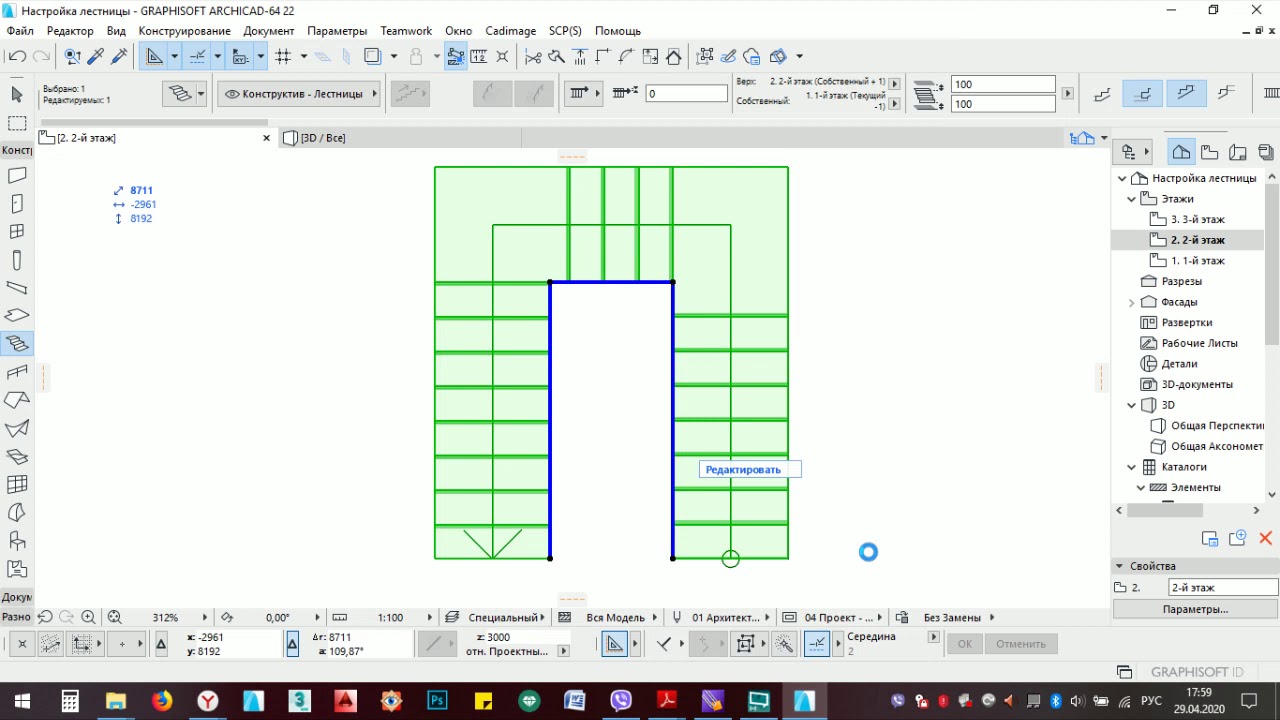Select 3. 3-й этаж in navigator

1198,220
